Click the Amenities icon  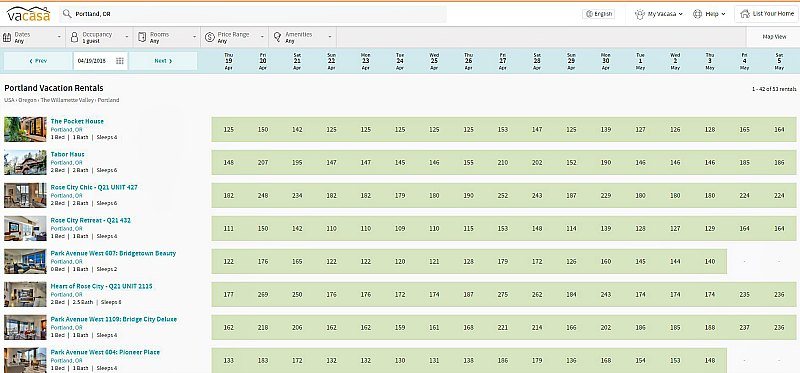pos(277,37)
